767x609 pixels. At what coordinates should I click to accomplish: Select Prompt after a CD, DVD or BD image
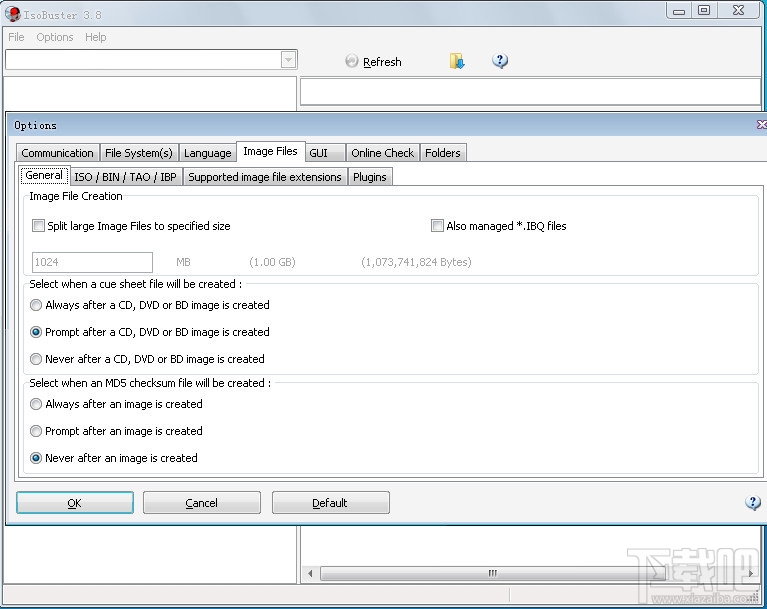36,332
